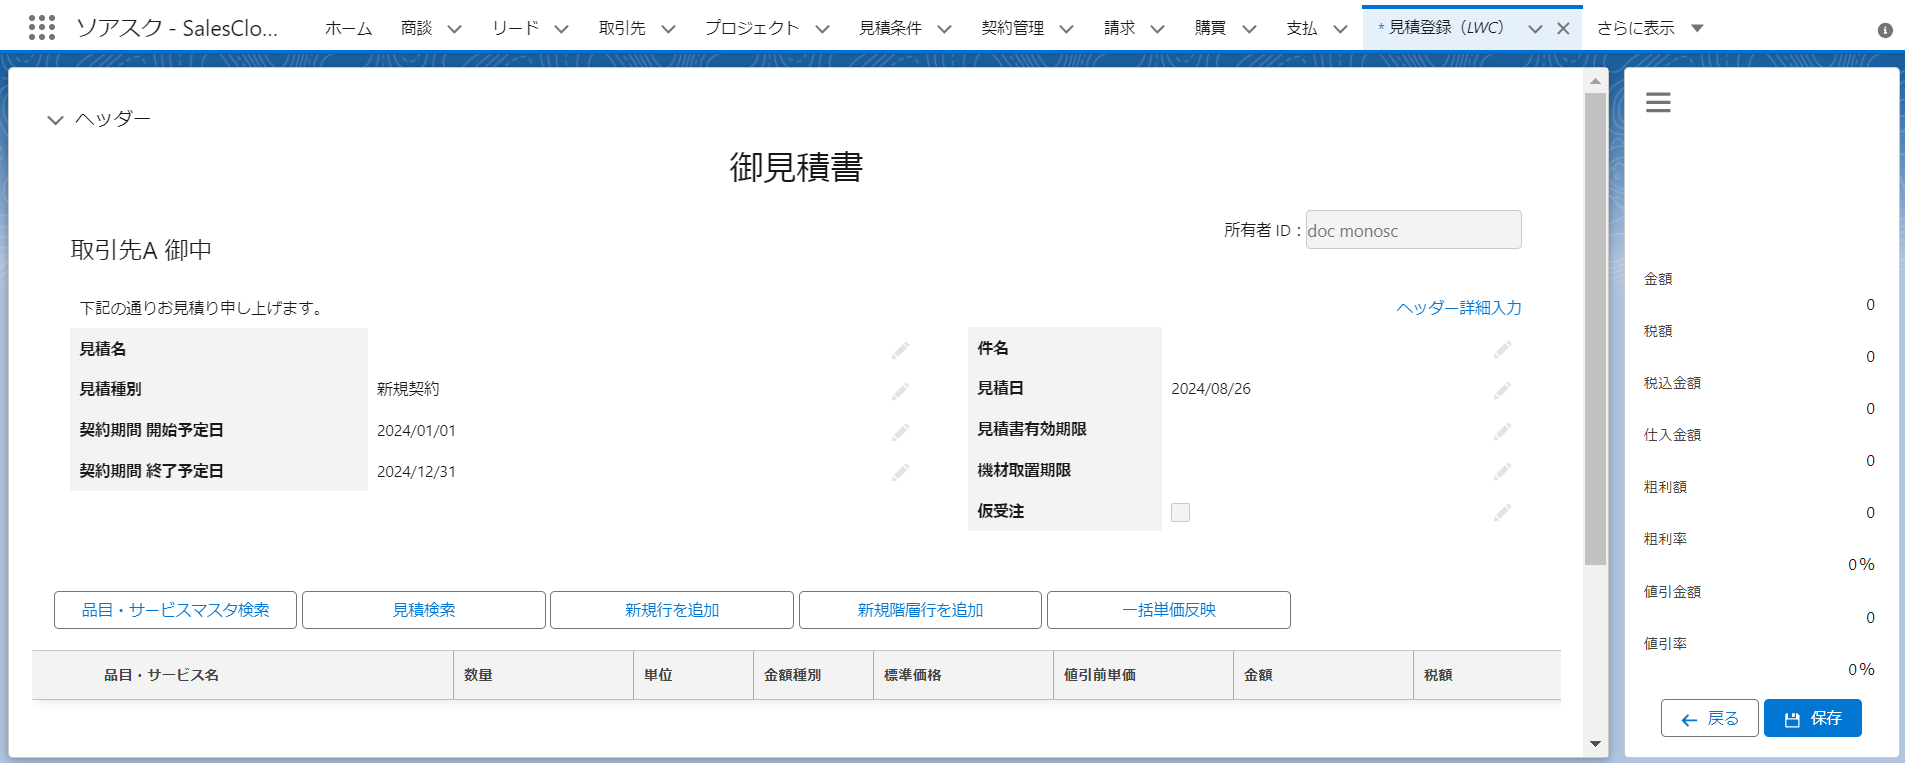This screenshot has height=763, width=1905.
Task: Open the ヘッダー詳細入力 link
Action: pos(1458,308)
